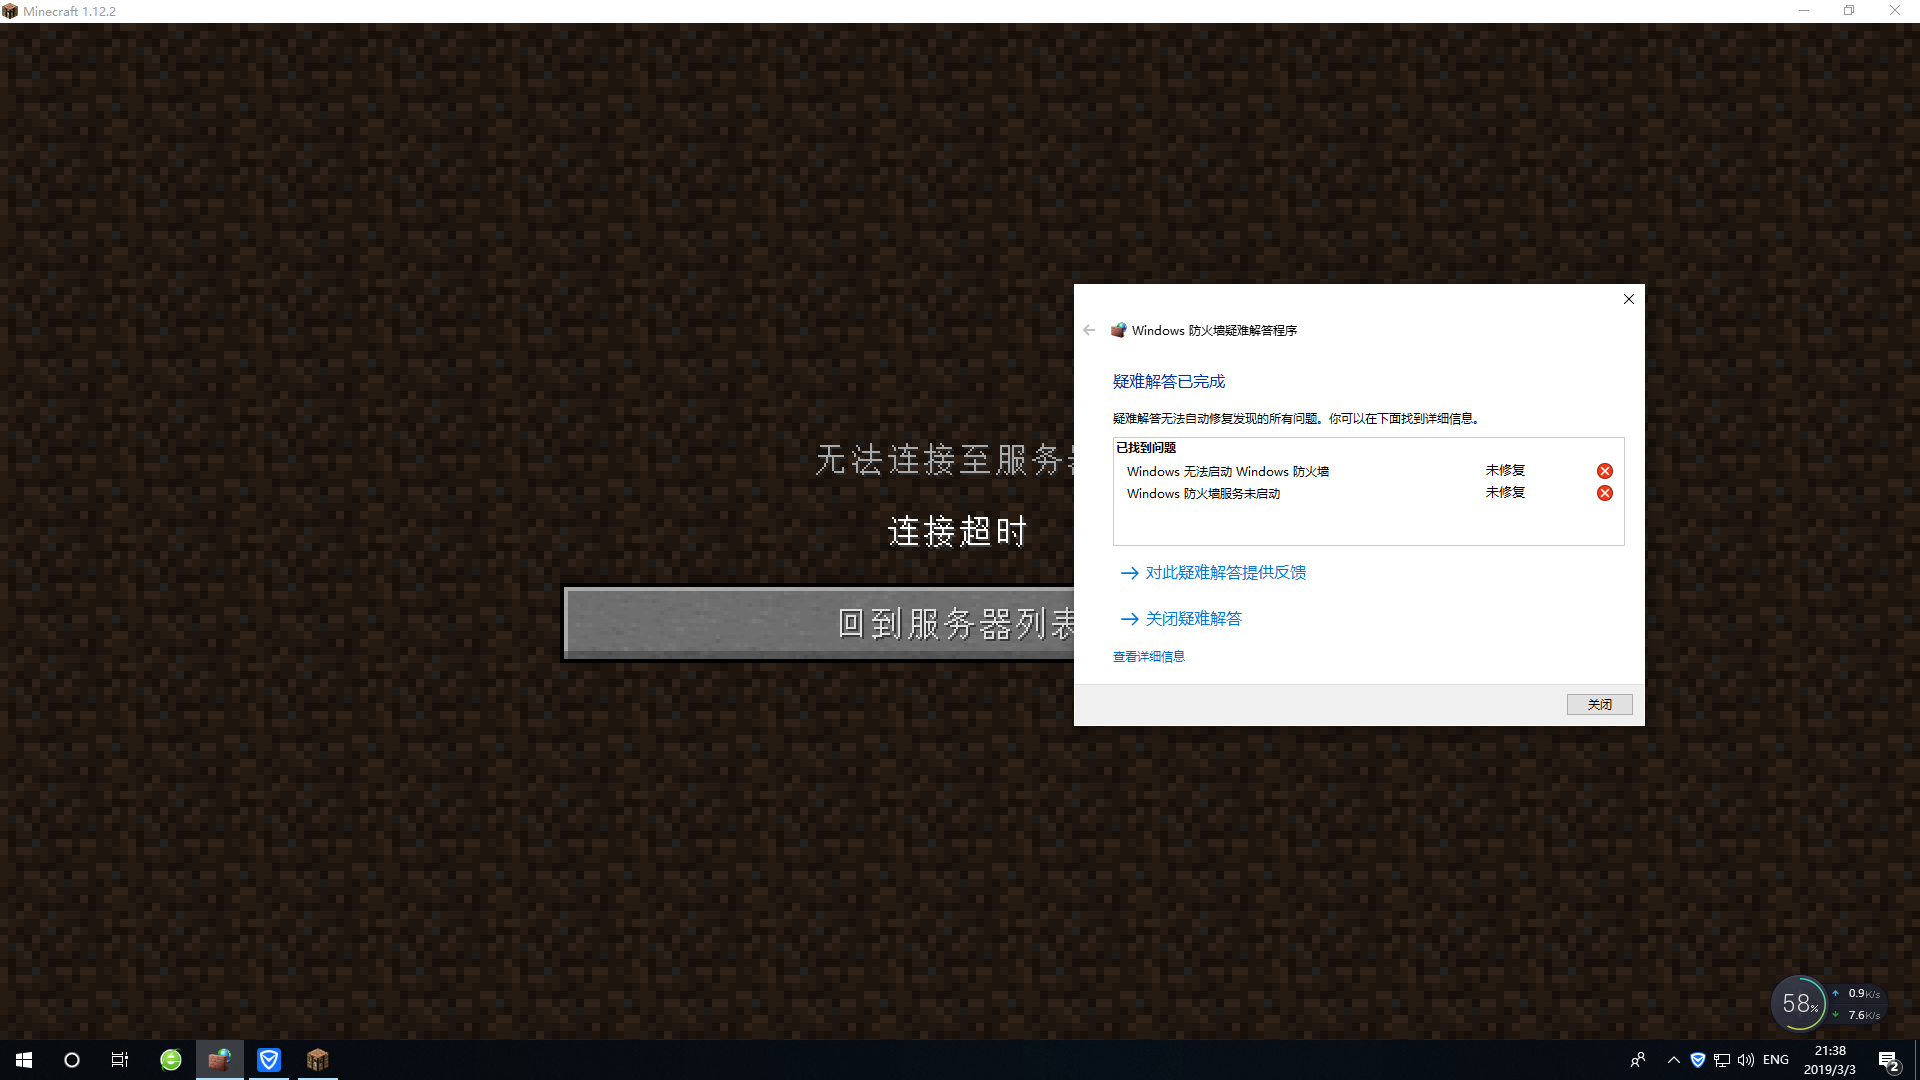Switch to firewall troubleshooter taskbar icon

(220, 1060)
